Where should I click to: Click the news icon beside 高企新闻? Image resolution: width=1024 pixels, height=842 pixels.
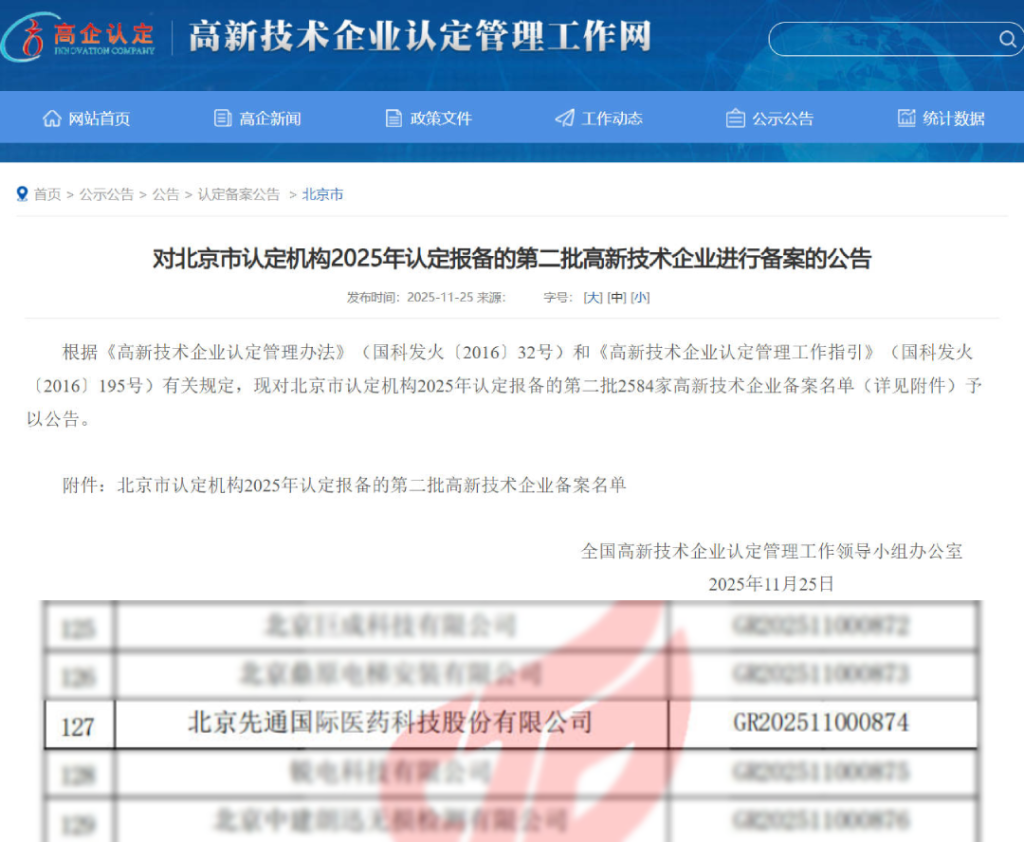[223, 118]
